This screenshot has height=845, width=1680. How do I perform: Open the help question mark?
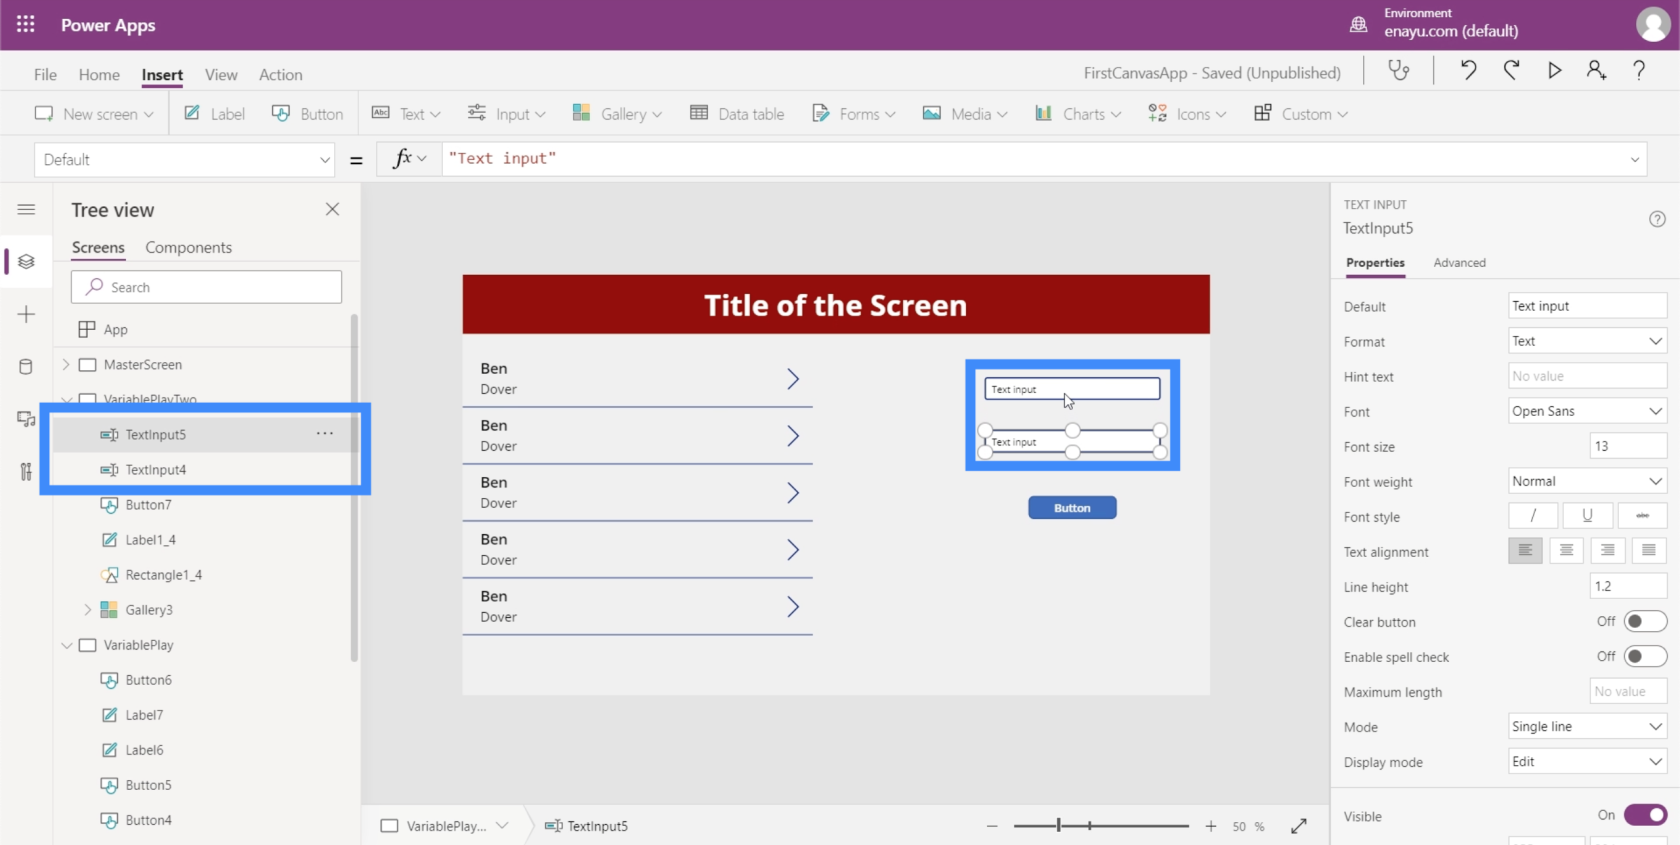point(1639,70)
